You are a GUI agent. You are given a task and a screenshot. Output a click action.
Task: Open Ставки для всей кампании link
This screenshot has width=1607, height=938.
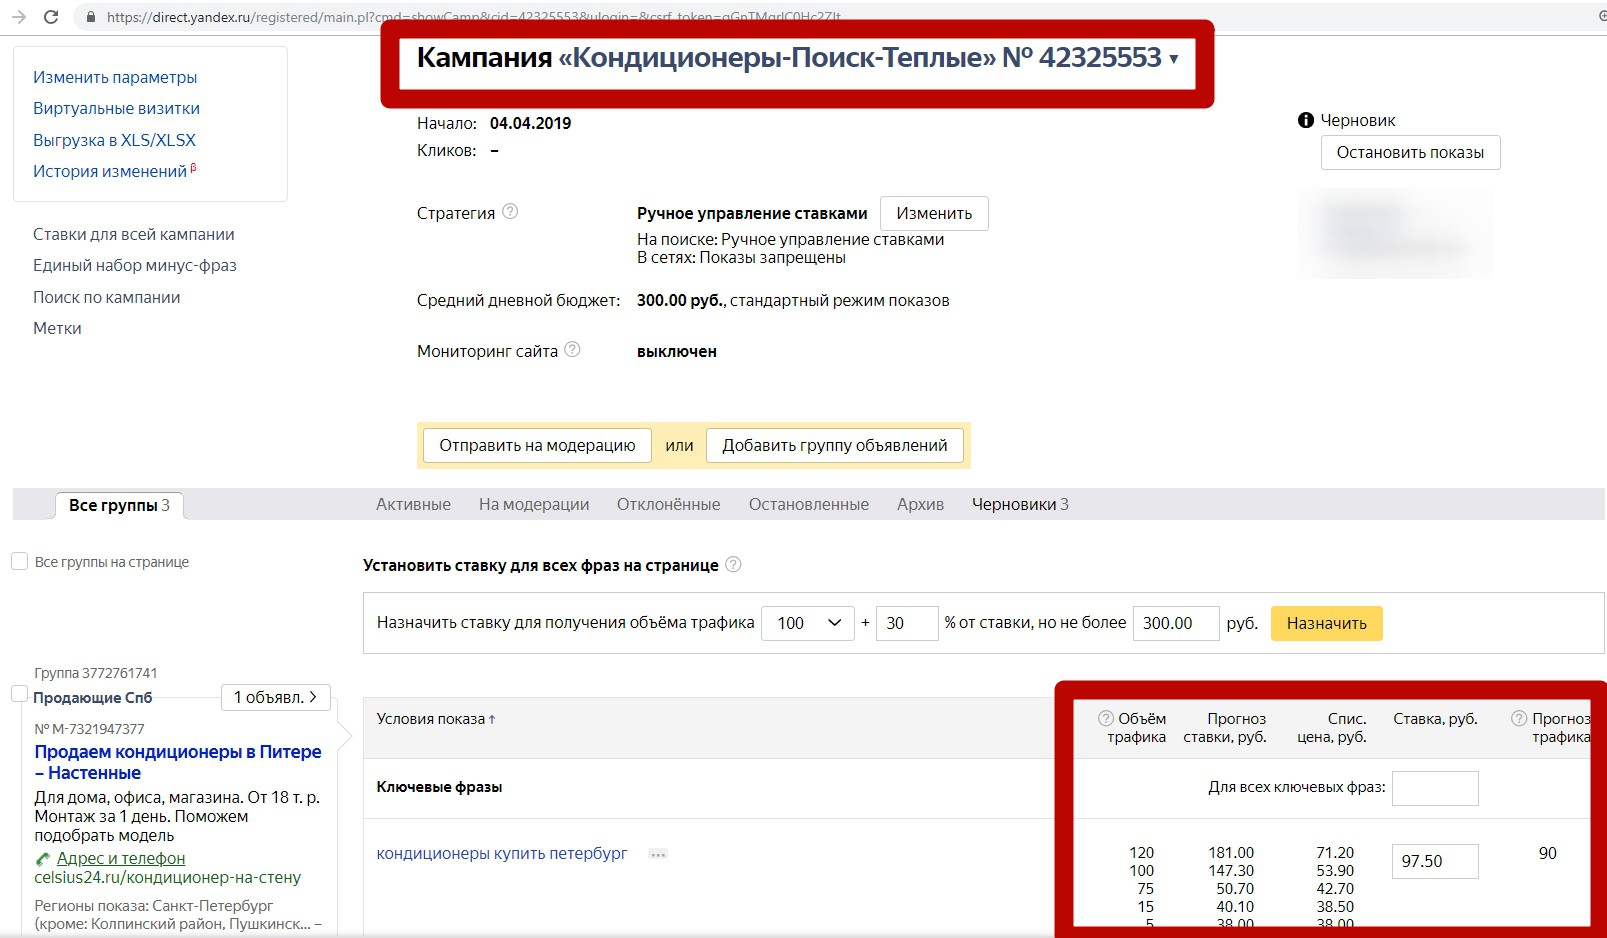134,234
